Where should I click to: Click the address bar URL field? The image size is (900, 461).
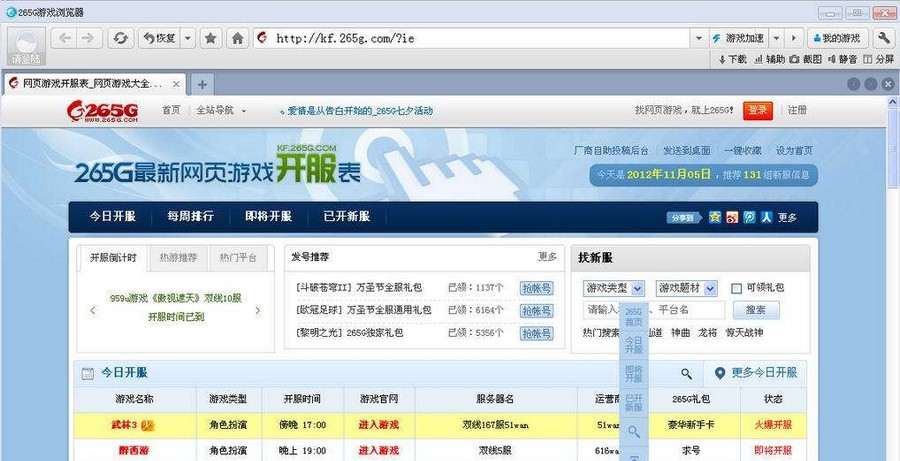471,38
